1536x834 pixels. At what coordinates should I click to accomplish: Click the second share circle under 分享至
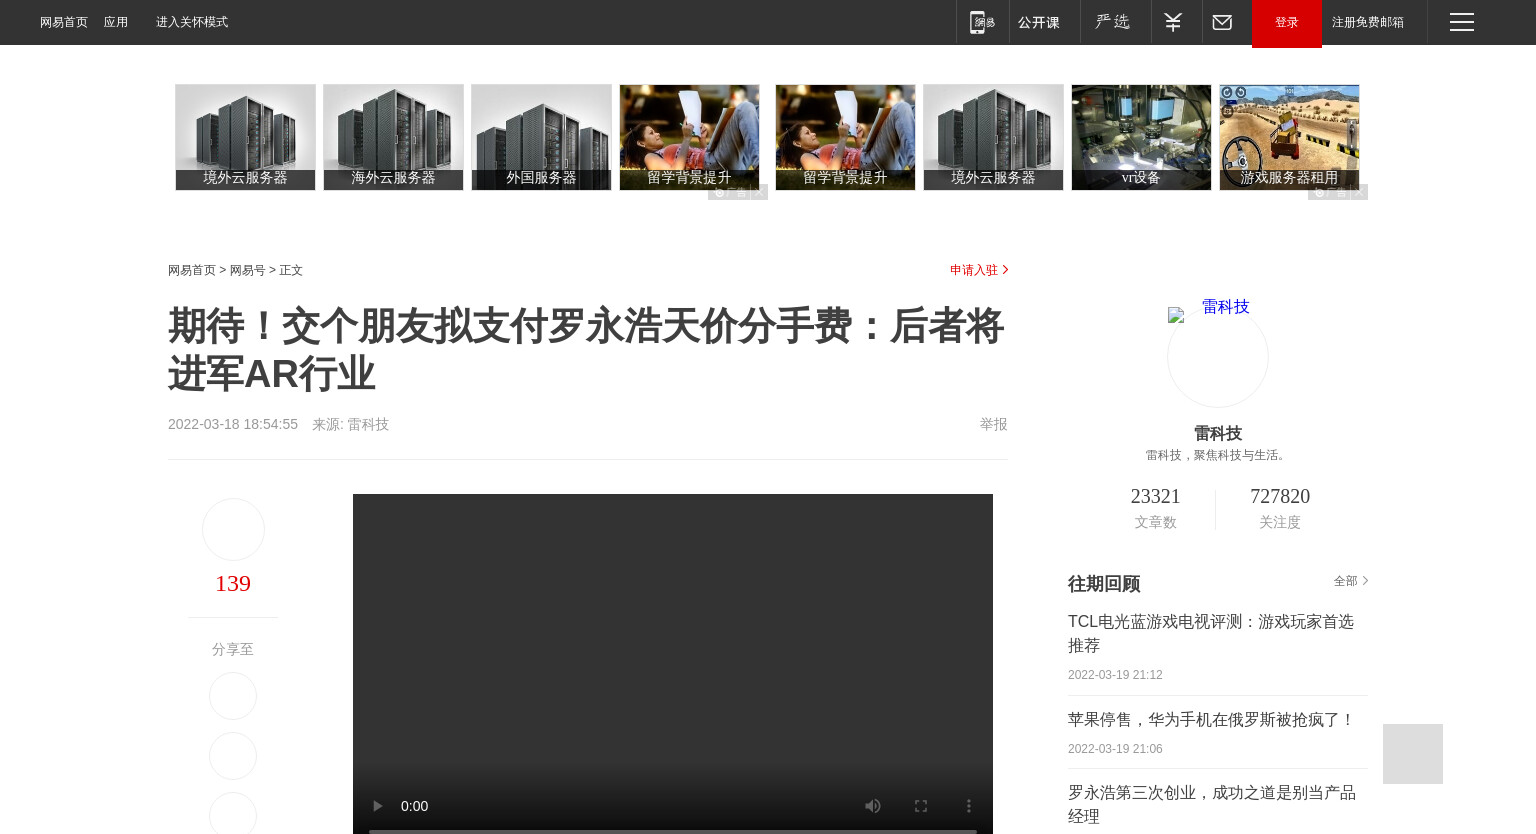(233, 756)
